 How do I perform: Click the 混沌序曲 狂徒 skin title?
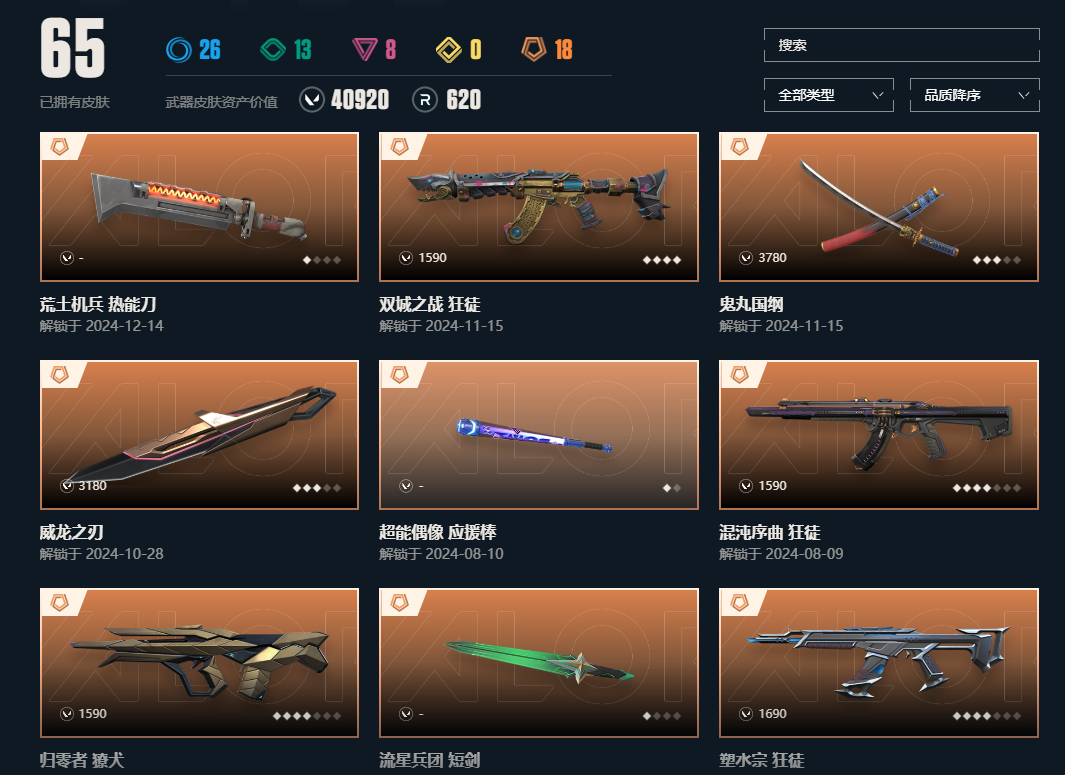click(770, 533)
